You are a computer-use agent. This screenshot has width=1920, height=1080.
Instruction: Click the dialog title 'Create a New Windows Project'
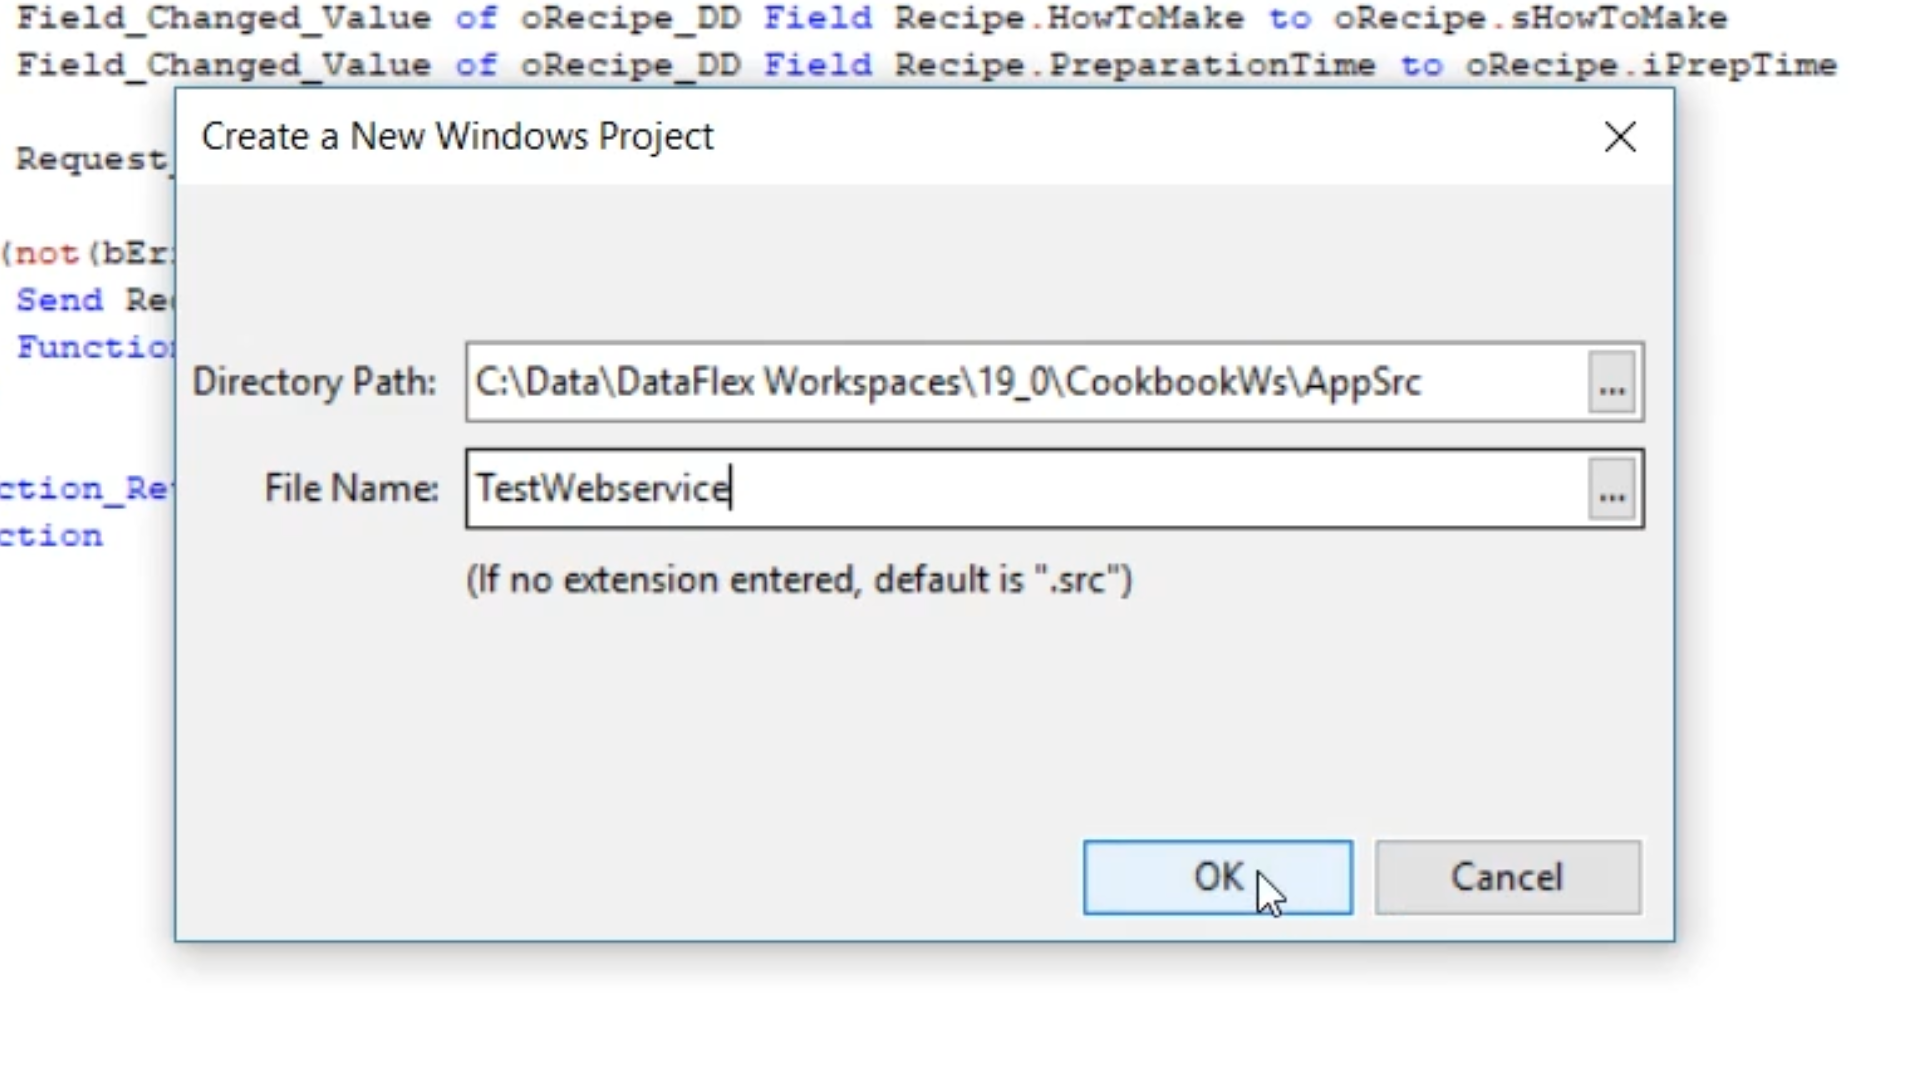457,137
